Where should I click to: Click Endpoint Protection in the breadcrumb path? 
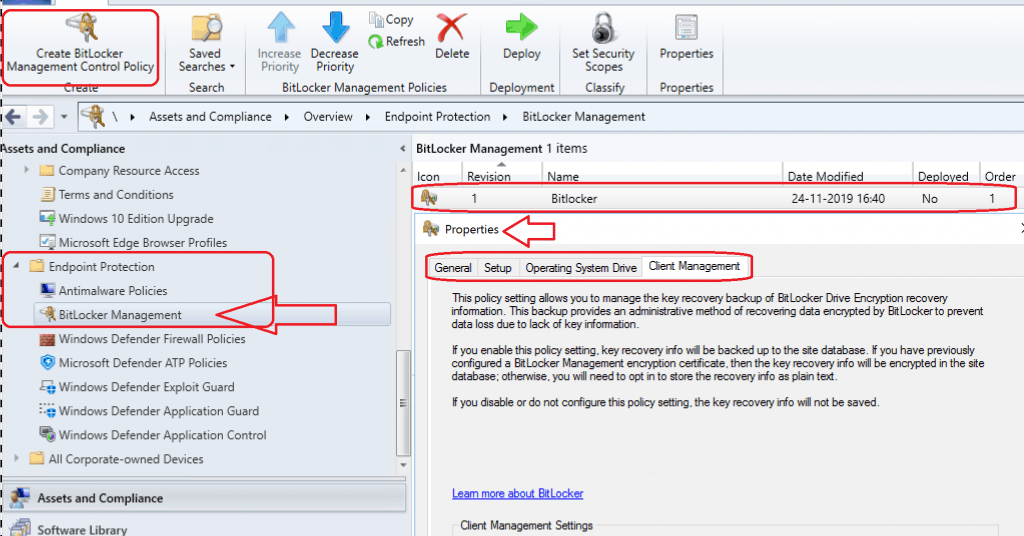pos(437,117)
